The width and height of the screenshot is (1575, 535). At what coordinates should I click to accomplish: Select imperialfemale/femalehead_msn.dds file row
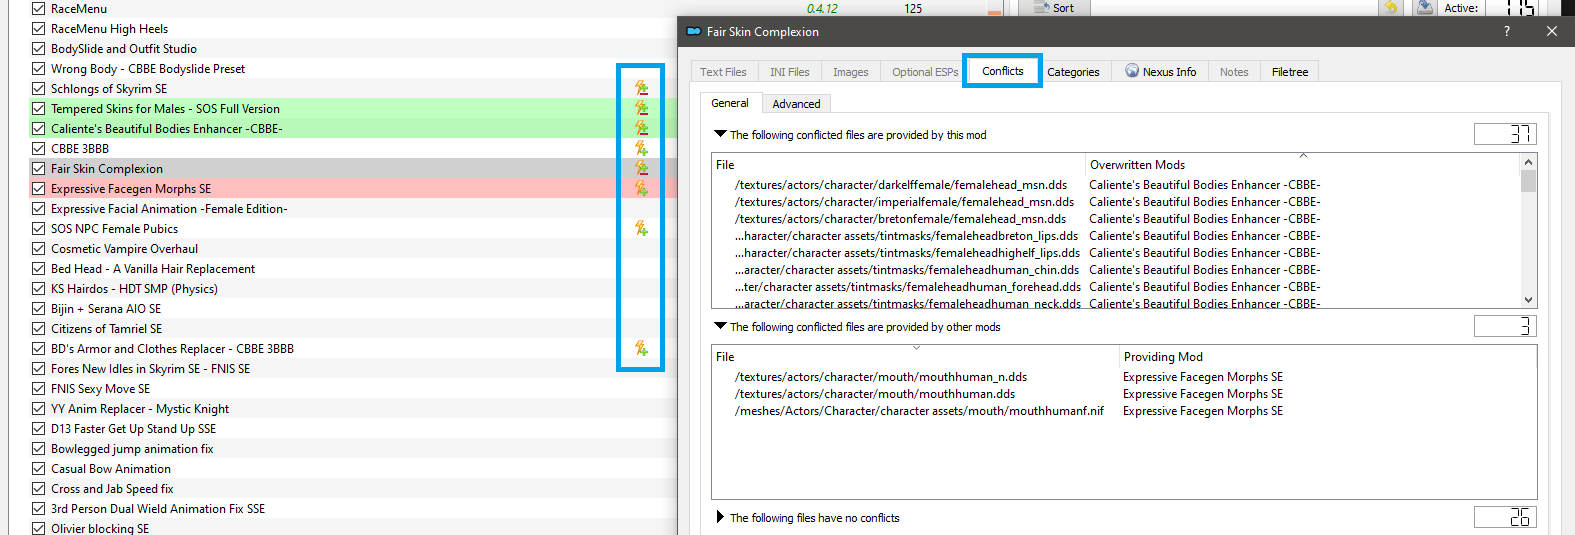click(1115, 202)
